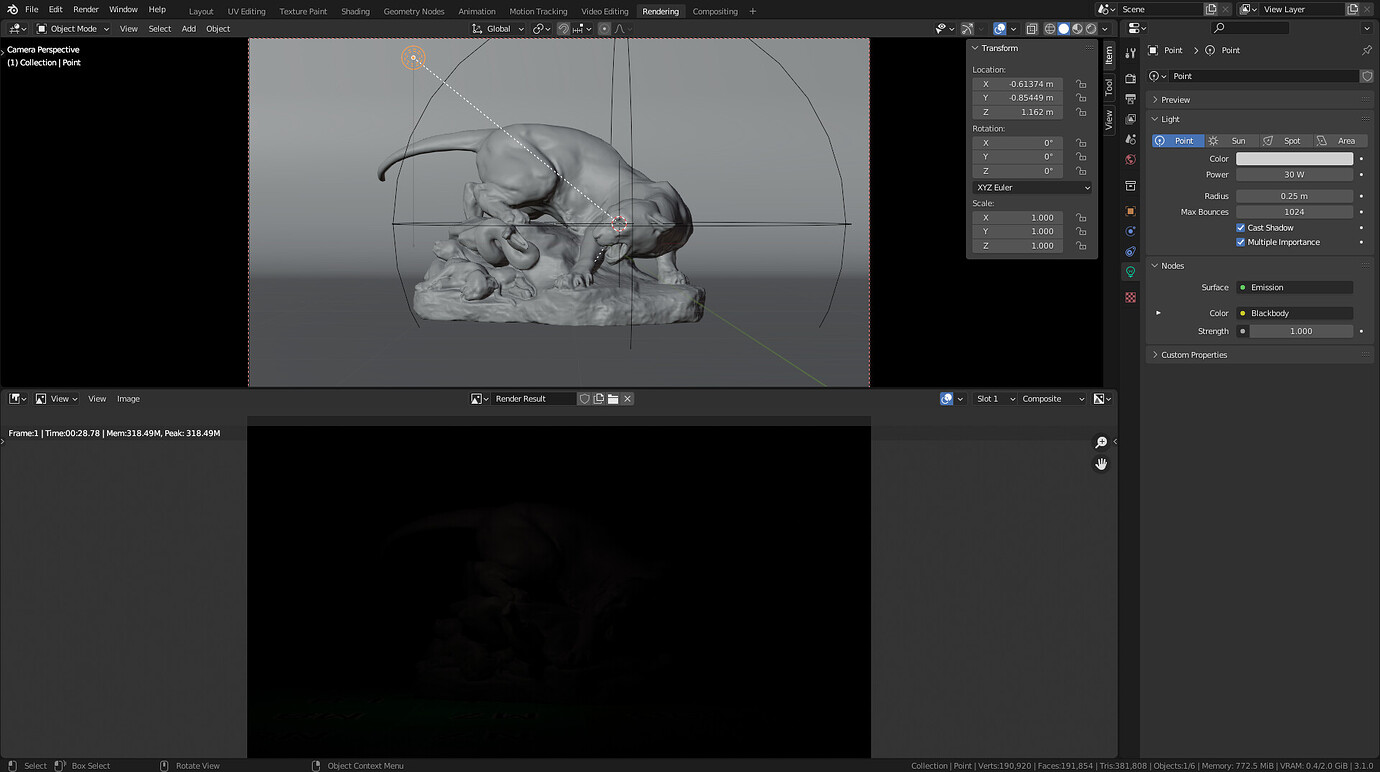The width and height of the screenshot is (1380, 772).
Task: Switch to rendered viewport shading
Action: [x=1091, y=29]
